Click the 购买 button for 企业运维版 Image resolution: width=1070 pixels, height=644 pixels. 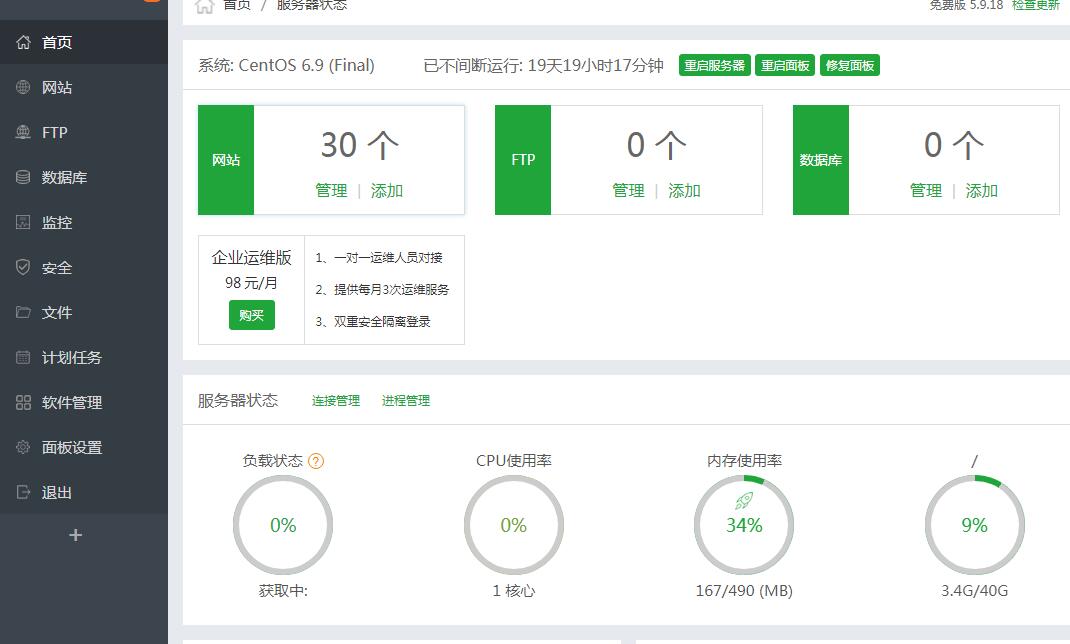coord(251,315)
